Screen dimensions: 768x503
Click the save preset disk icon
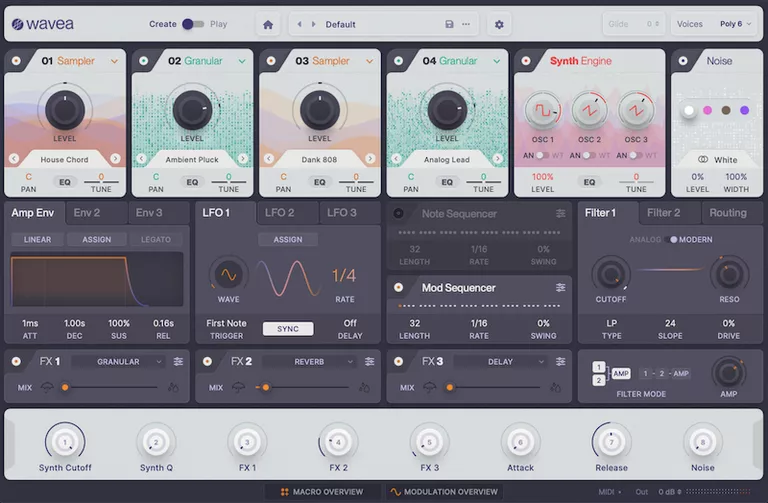click(449, 24)
